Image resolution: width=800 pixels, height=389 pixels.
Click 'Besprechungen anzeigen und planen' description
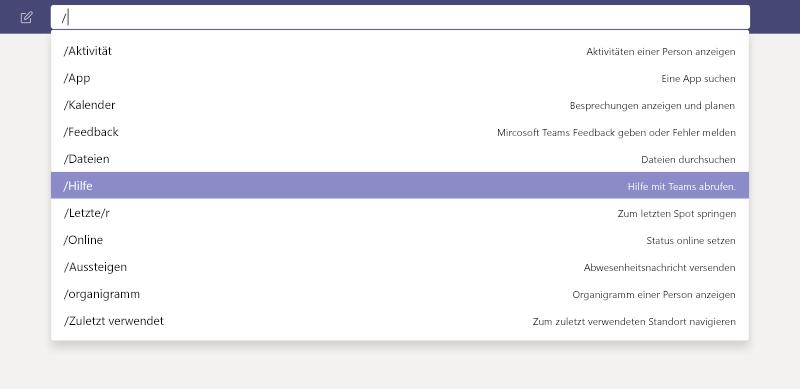point(652,106)
